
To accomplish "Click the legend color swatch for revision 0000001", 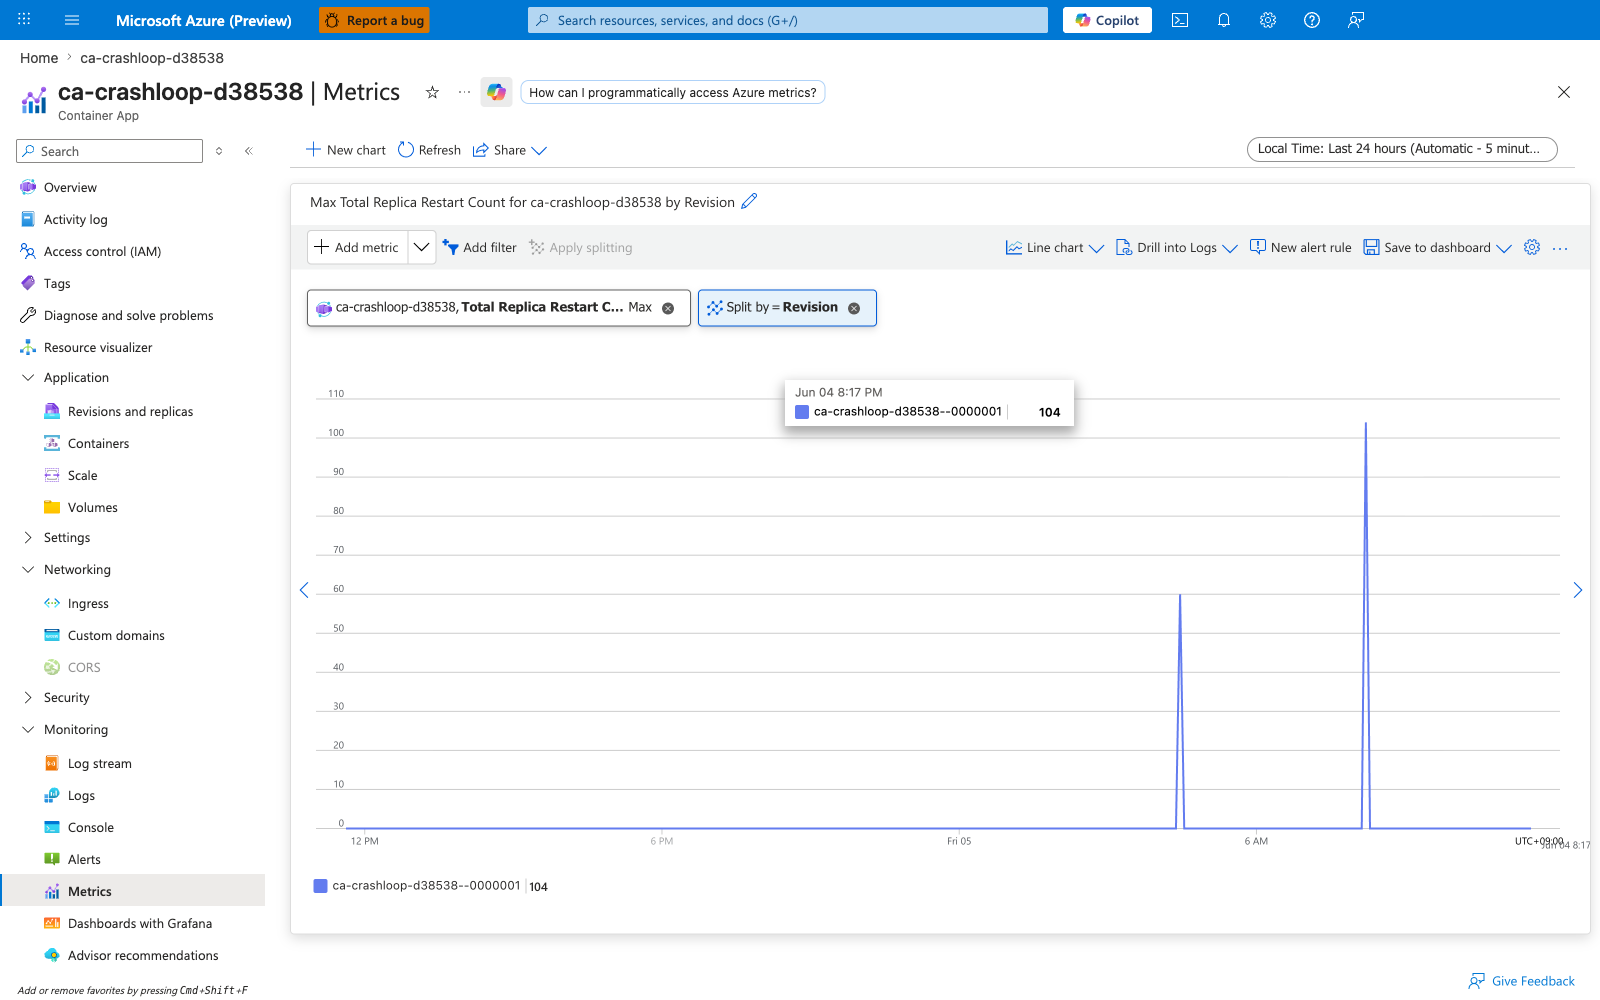I will (320, 886).
